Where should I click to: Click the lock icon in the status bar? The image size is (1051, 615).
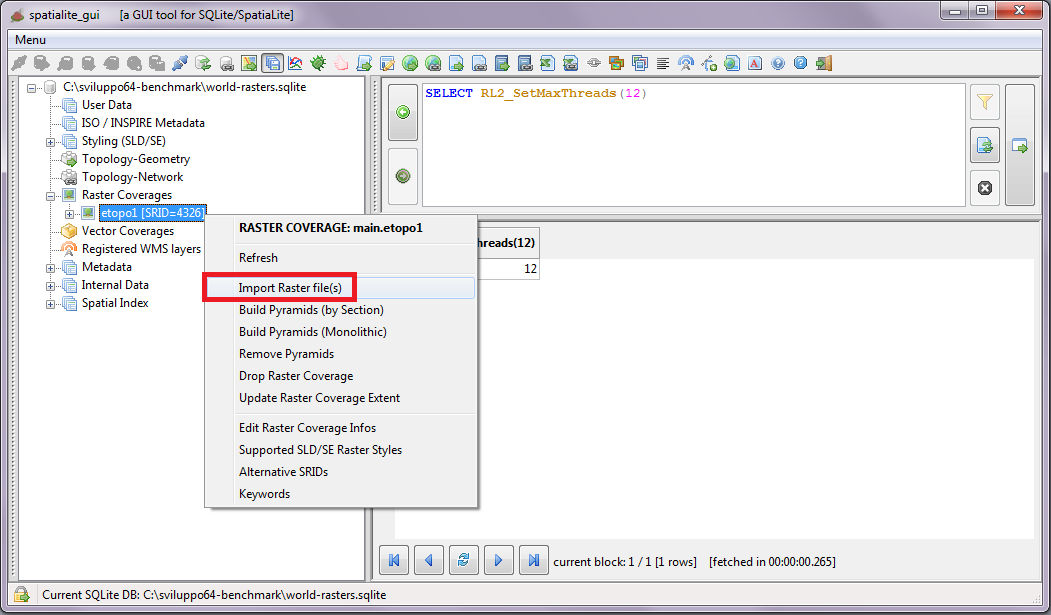pos(21,594)
